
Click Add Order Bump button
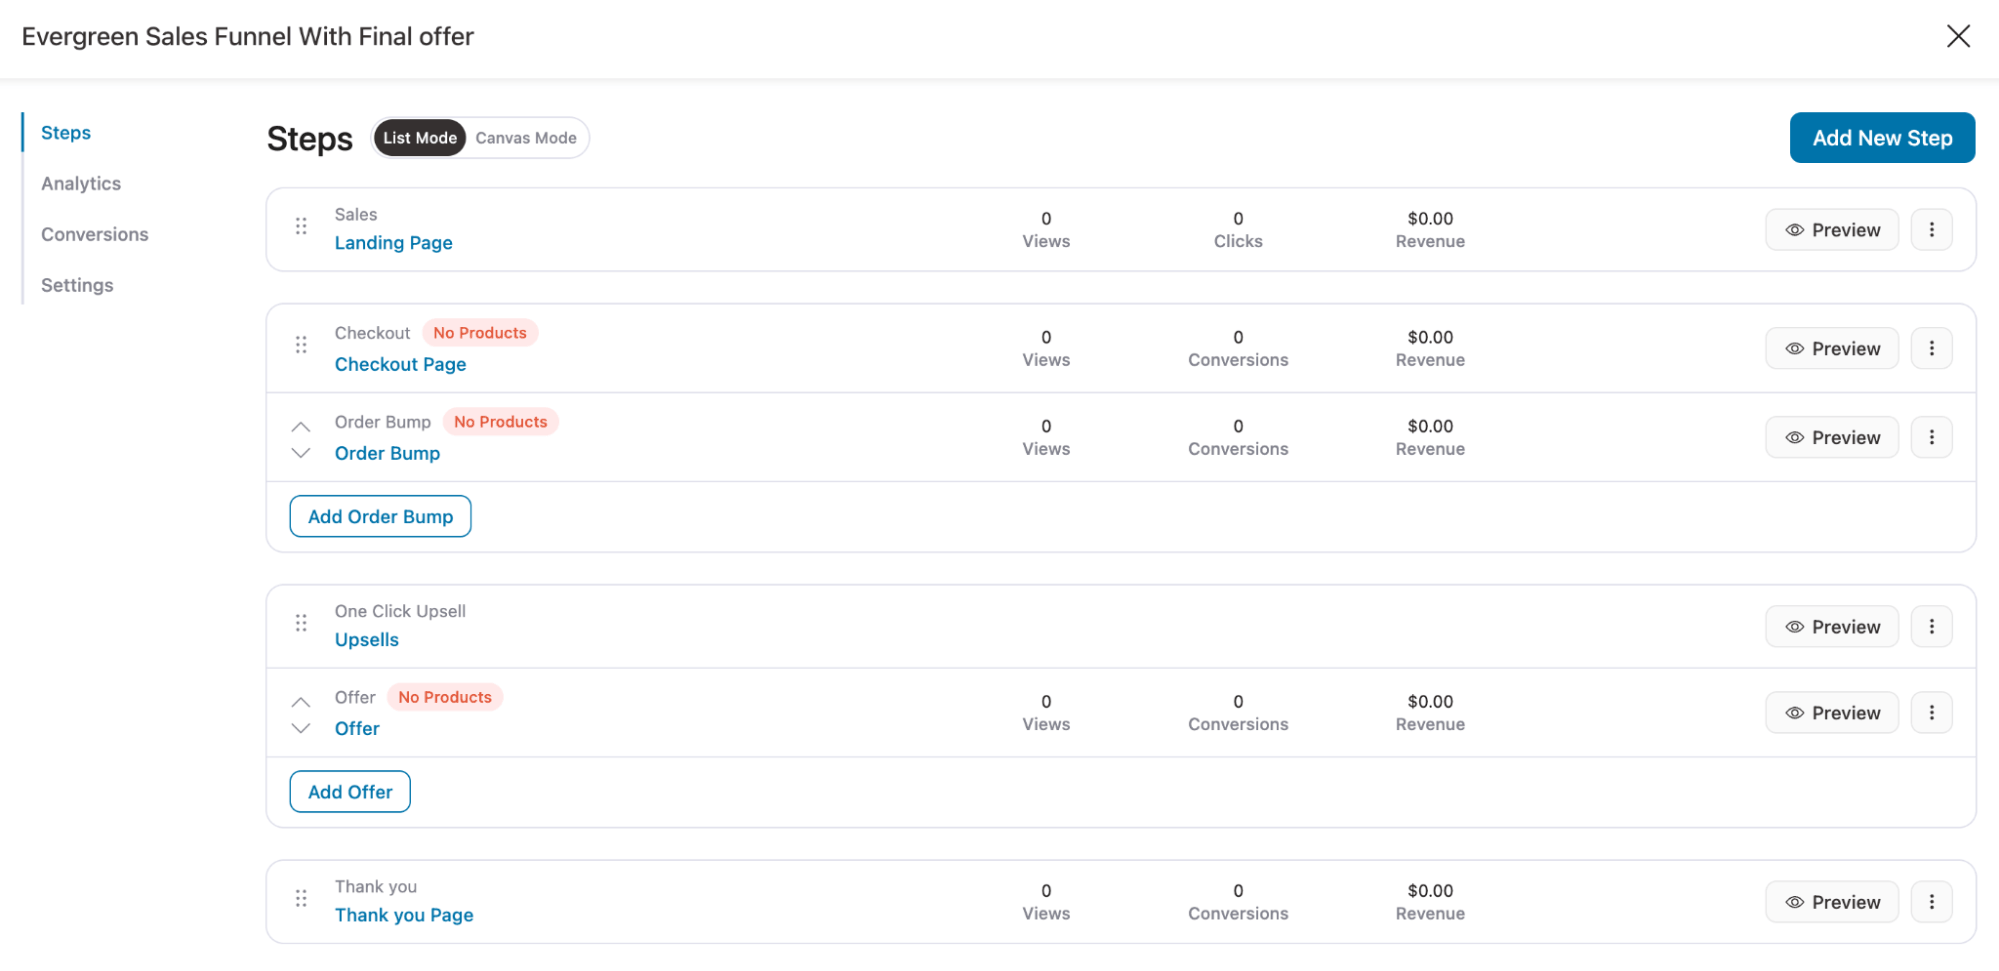click(x=380, y=517)
